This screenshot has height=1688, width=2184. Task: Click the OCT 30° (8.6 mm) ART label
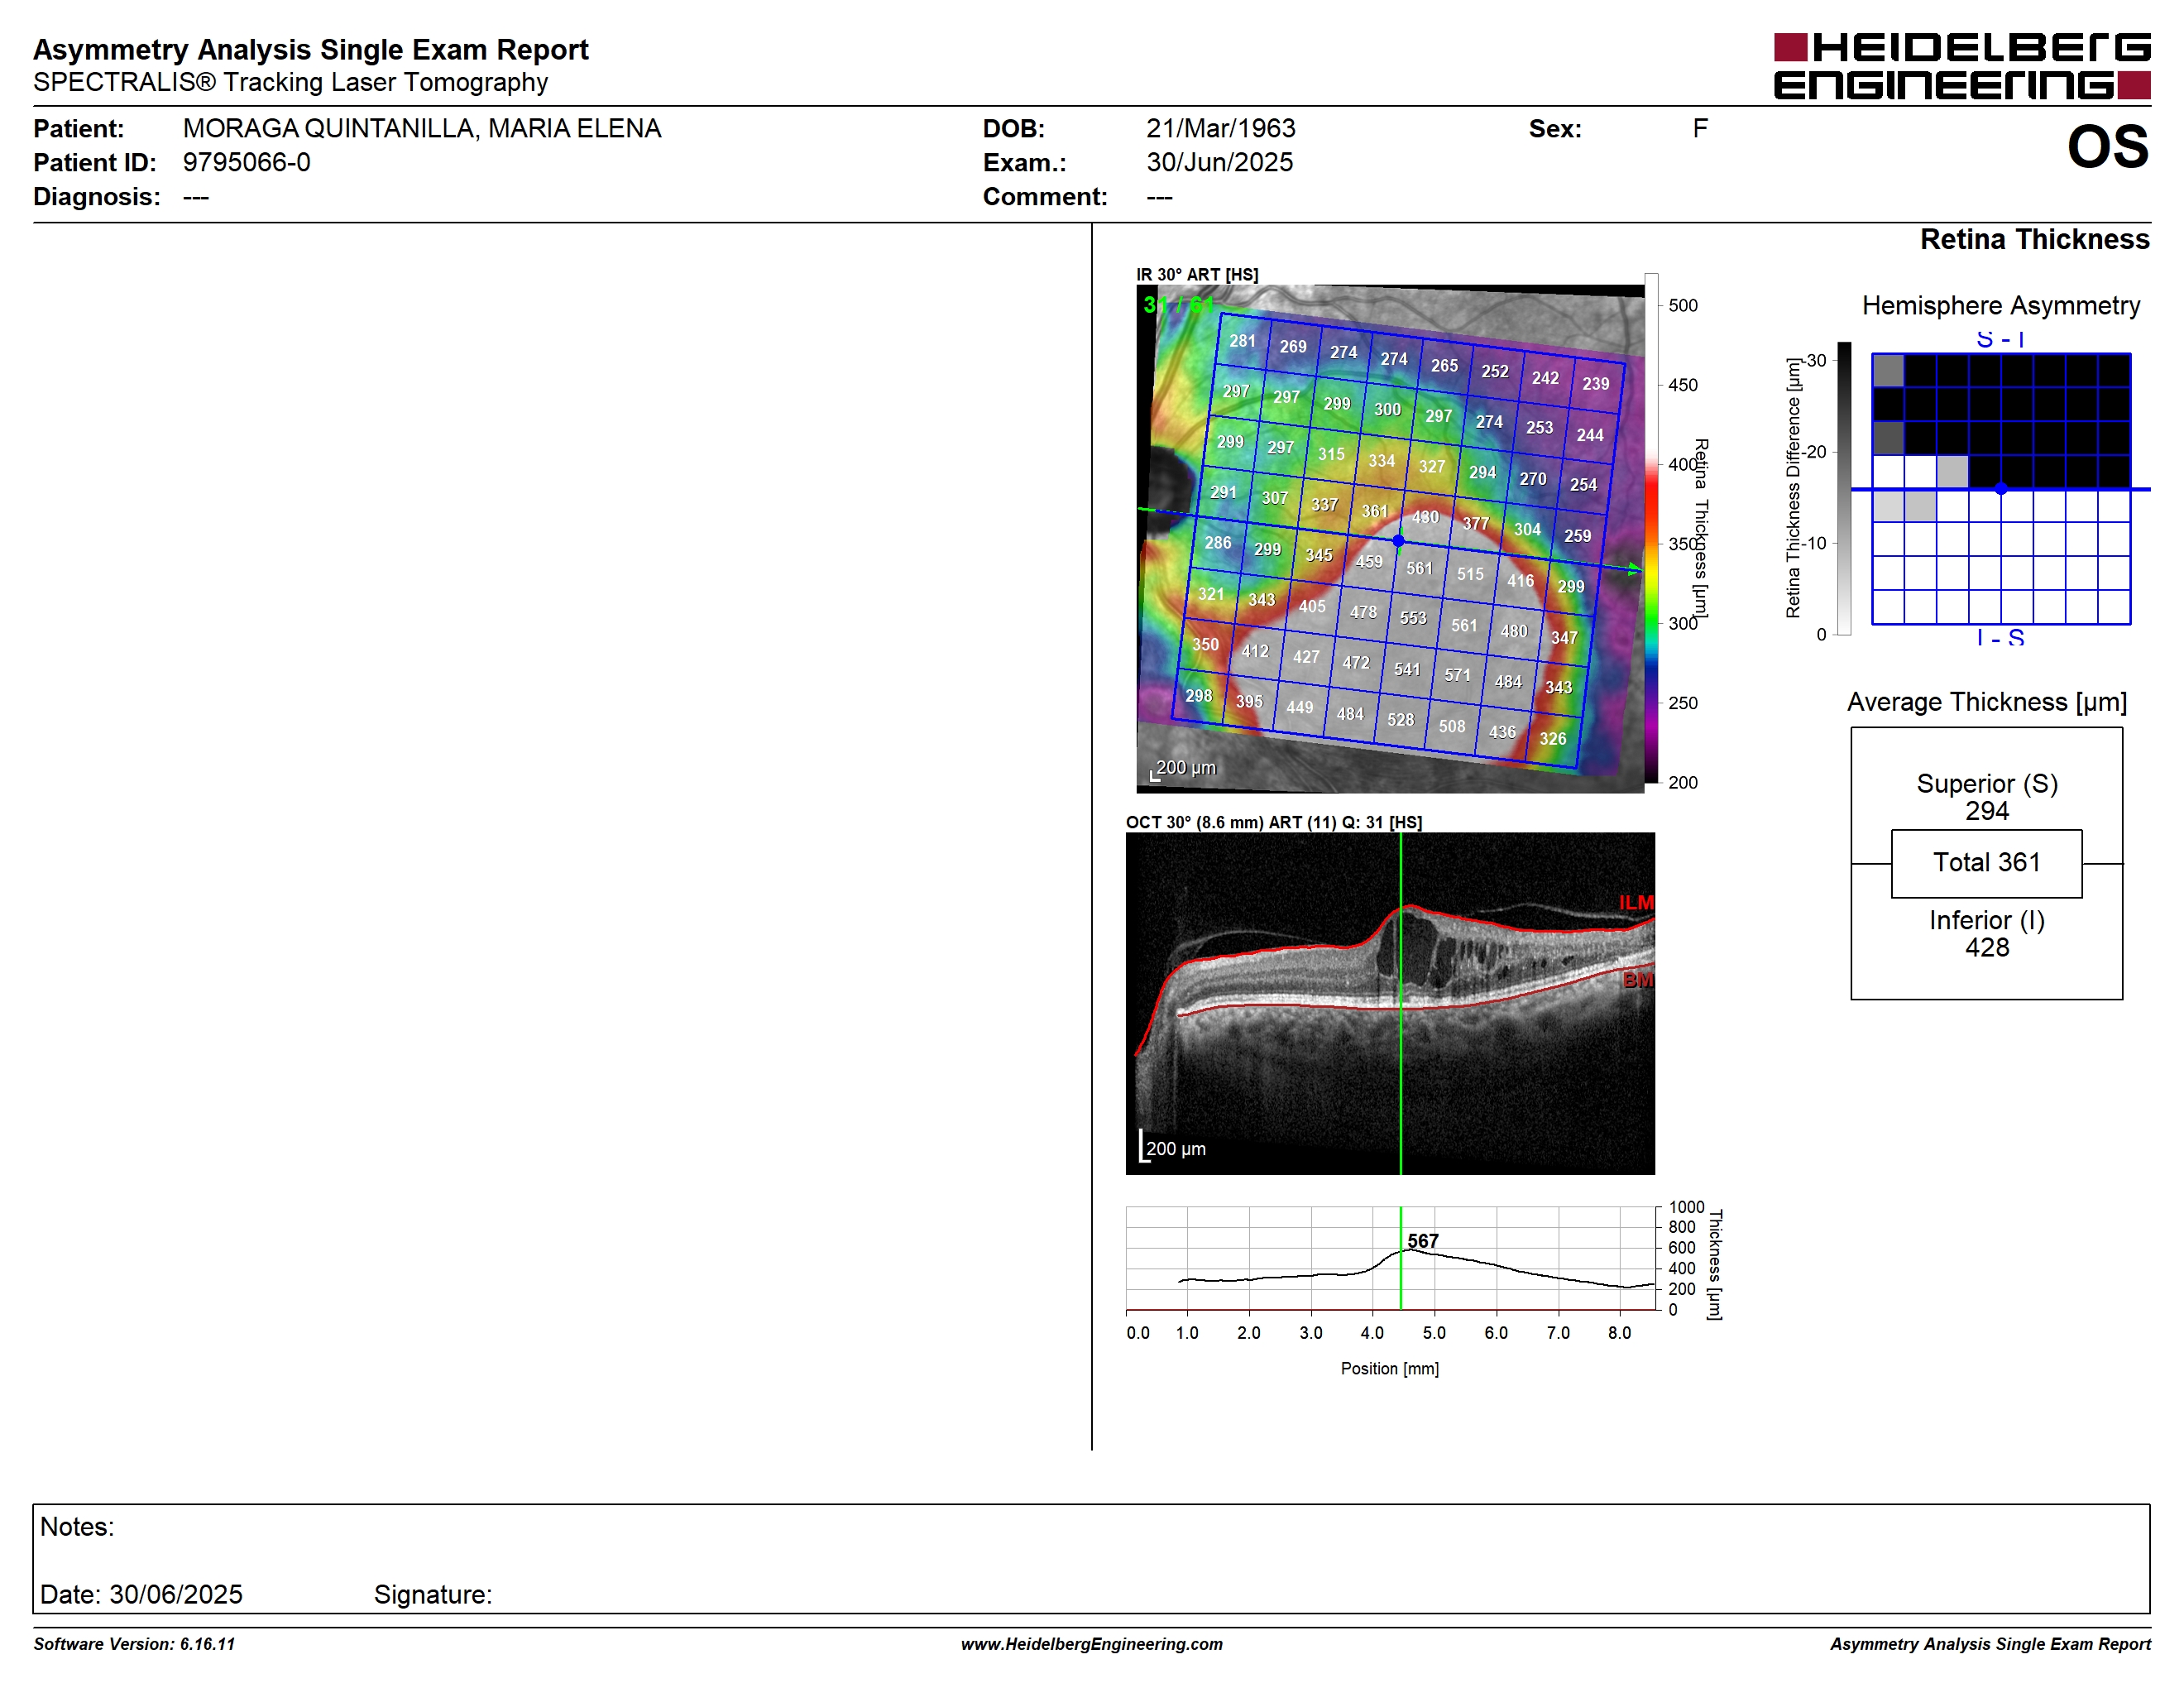[1274, 823]
